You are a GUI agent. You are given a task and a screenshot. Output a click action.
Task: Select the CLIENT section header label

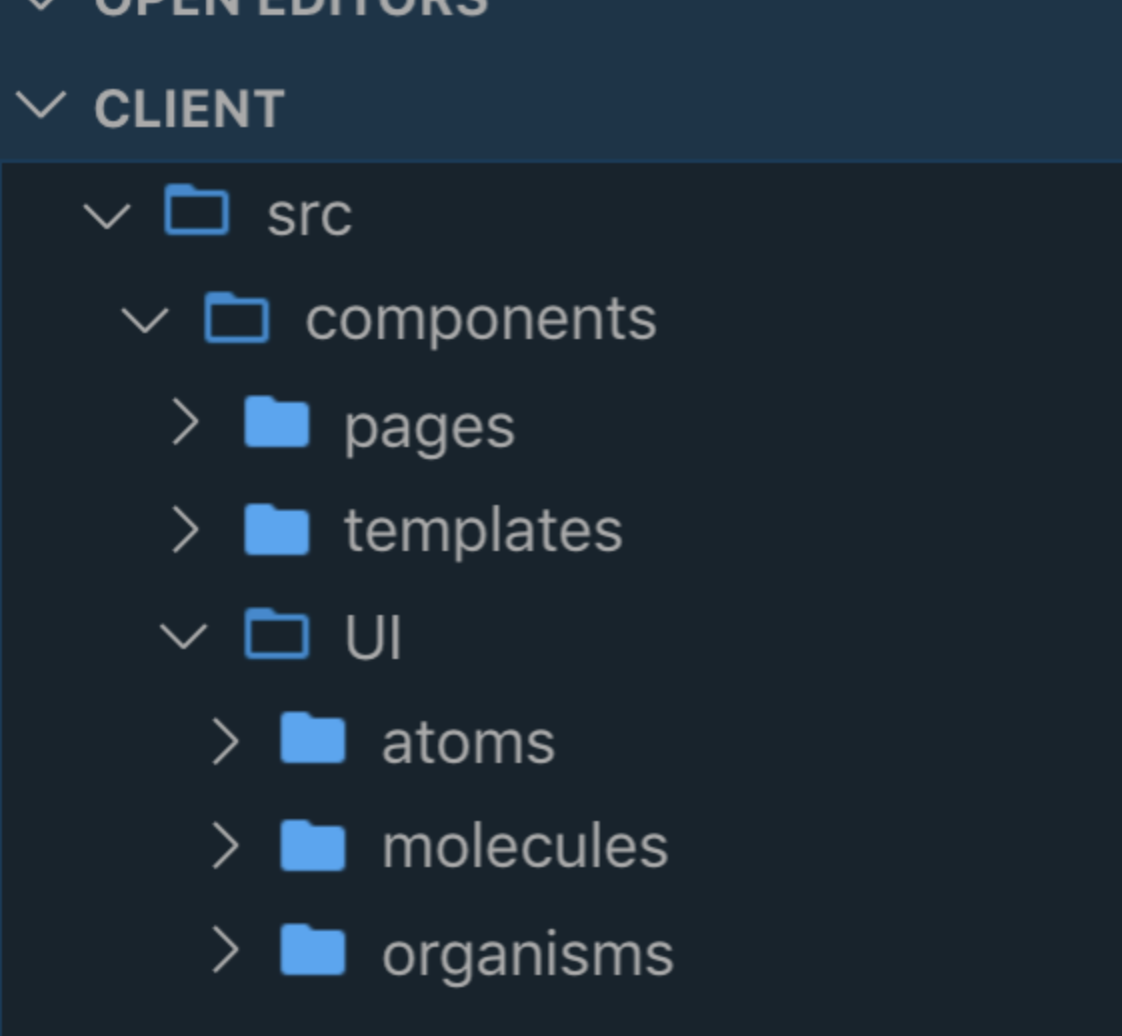[190, 109]
